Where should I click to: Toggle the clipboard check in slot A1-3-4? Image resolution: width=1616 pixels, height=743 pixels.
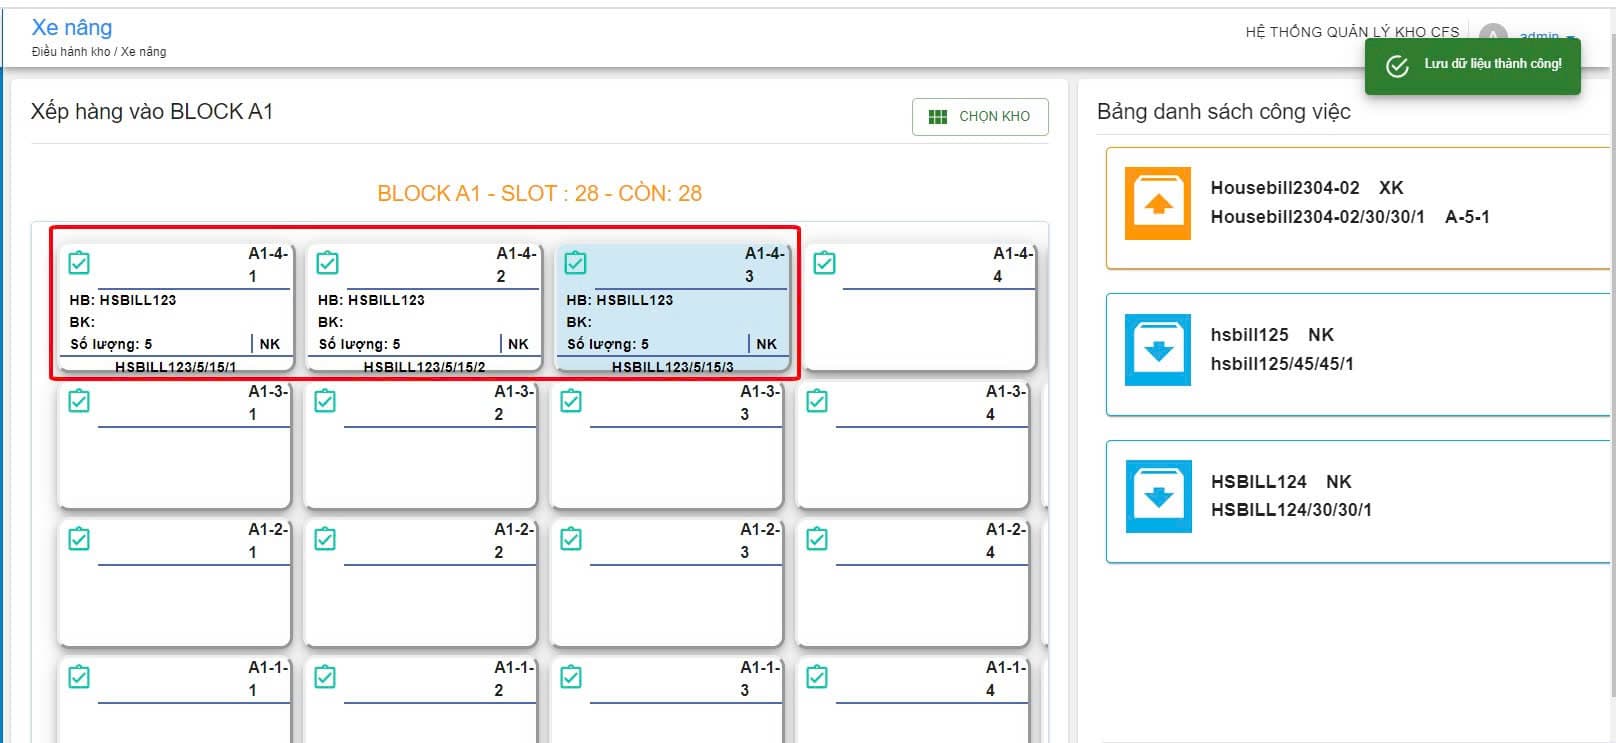(817, 401)
